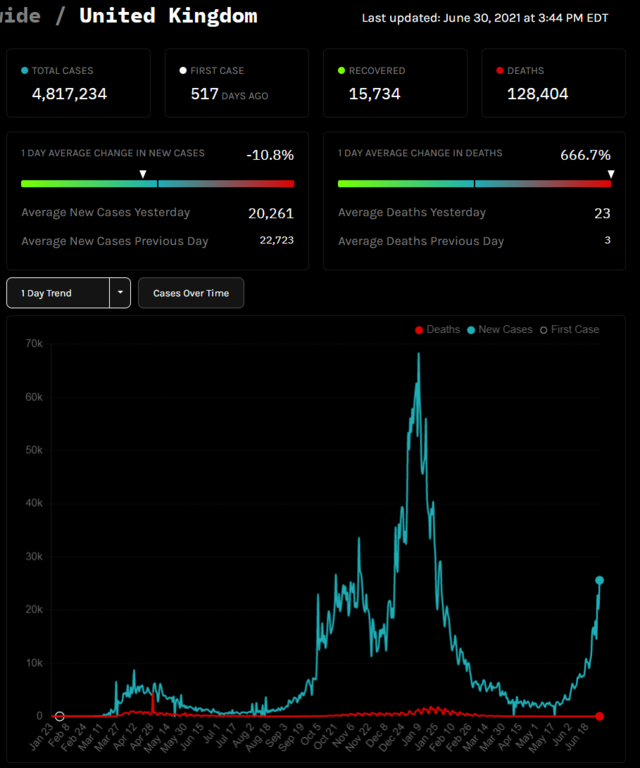Image resolution: width=640 pixels, height=768 pixels.
Task: Click the latest New Cases endpoint dot
Action: (x=600, y=580)
